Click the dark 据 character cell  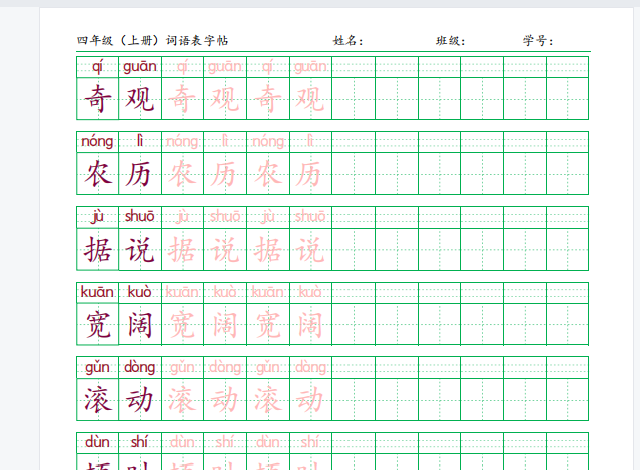pos(98,249)
